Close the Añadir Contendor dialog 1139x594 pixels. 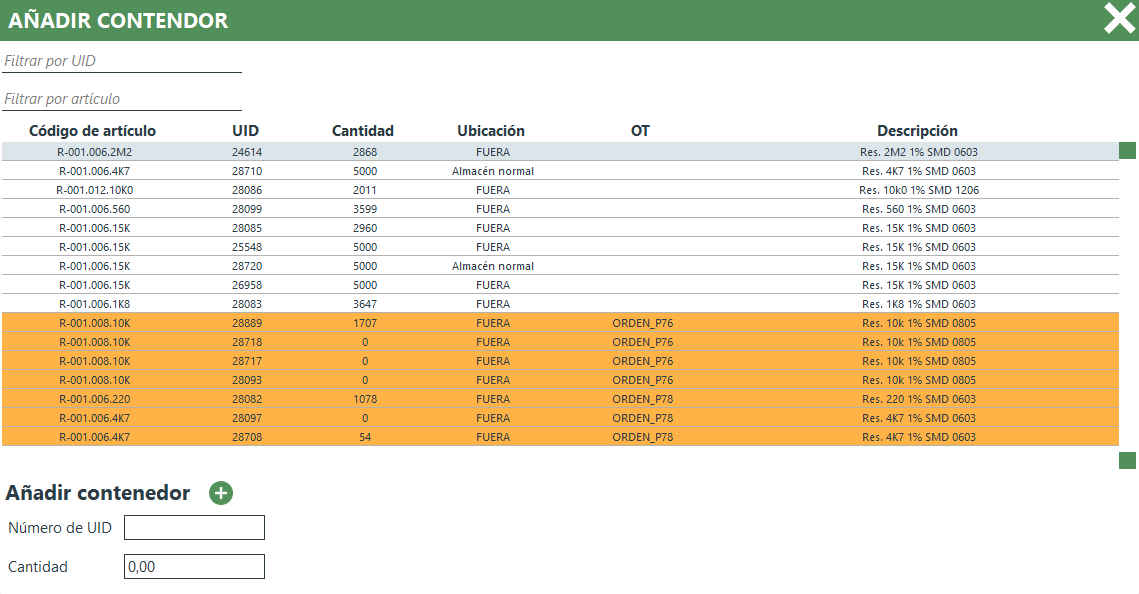[x=1119, y=19]
